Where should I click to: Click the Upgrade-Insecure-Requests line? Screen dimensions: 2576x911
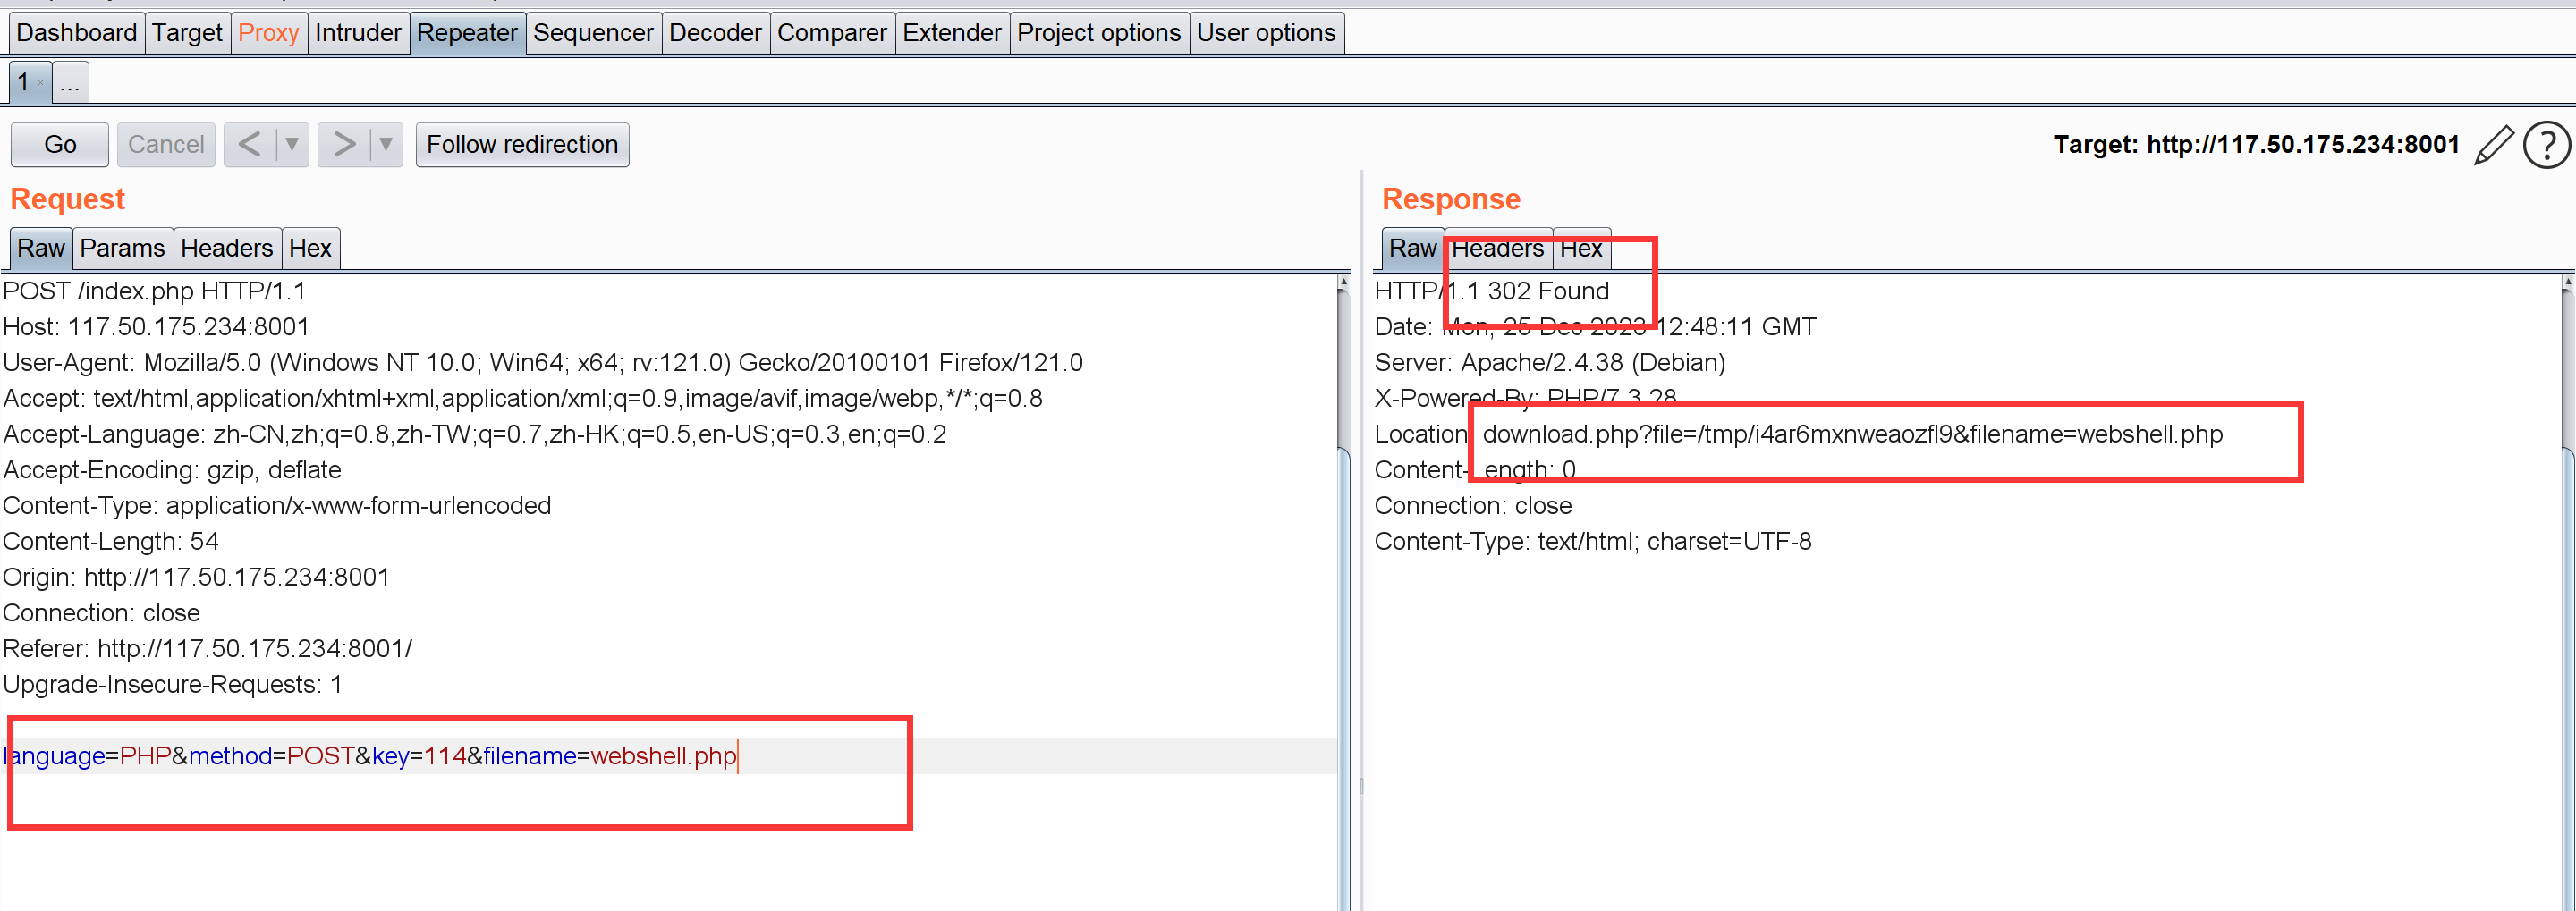(173, 685)
